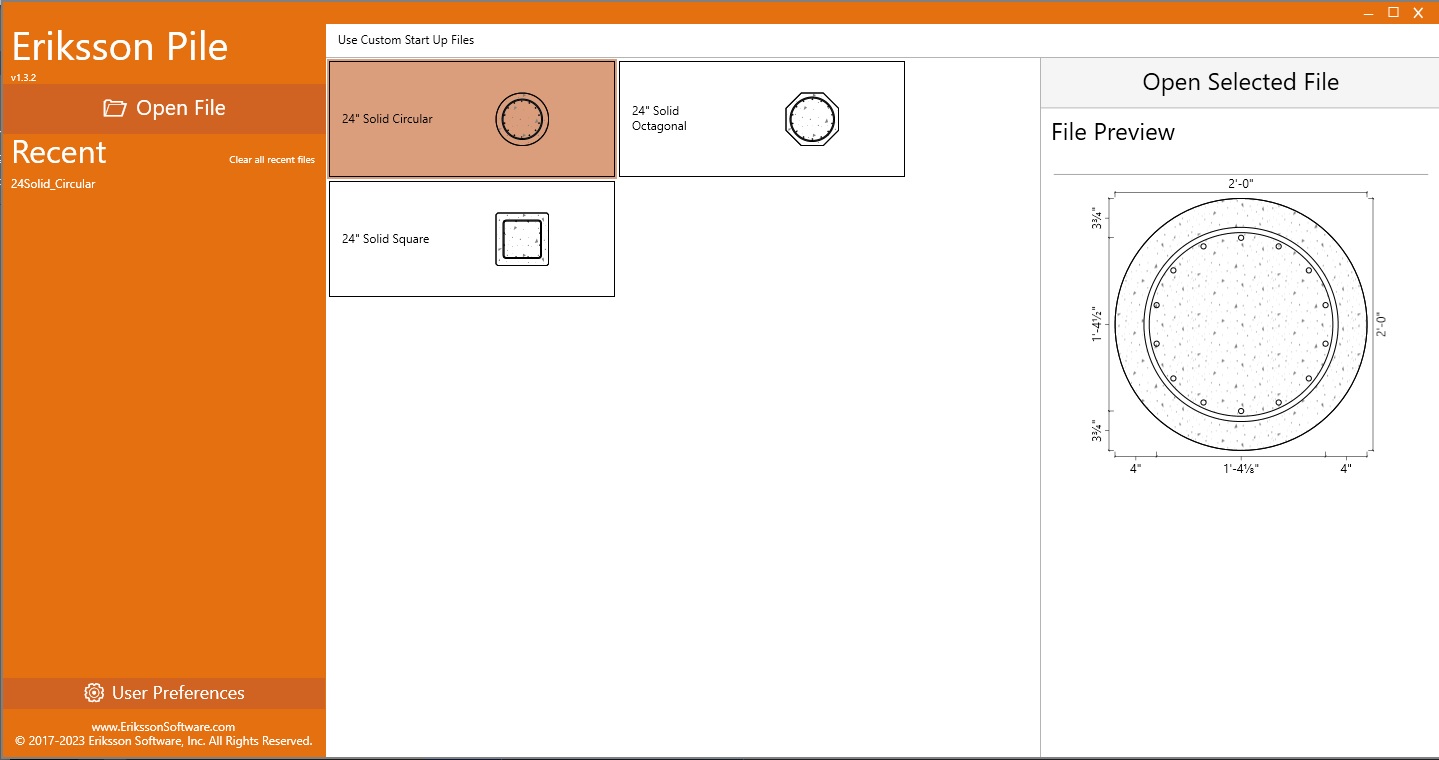Click the 1'-4⅛" bottom dimension label

pos(1241,468)
